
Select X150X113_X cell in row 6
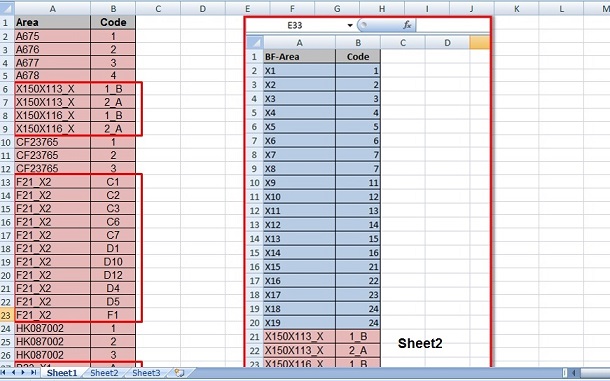pos(53,89)
